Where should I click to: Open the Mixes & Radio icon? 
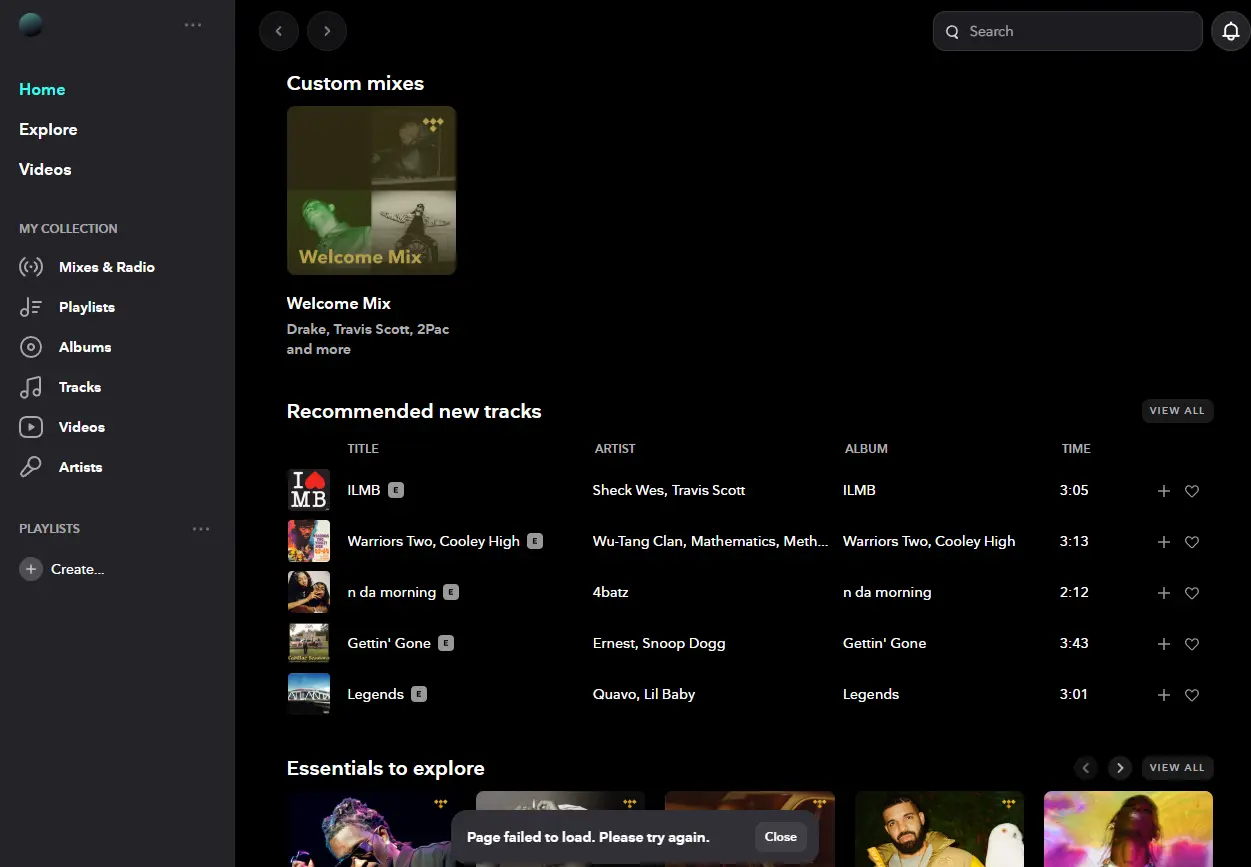31,267
